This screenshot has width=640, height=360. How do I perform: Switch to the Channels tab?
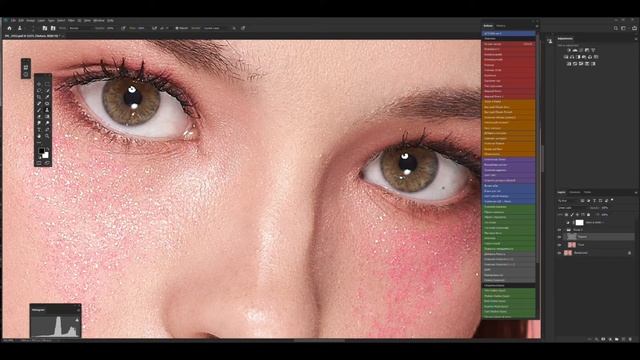click(575, 192)
